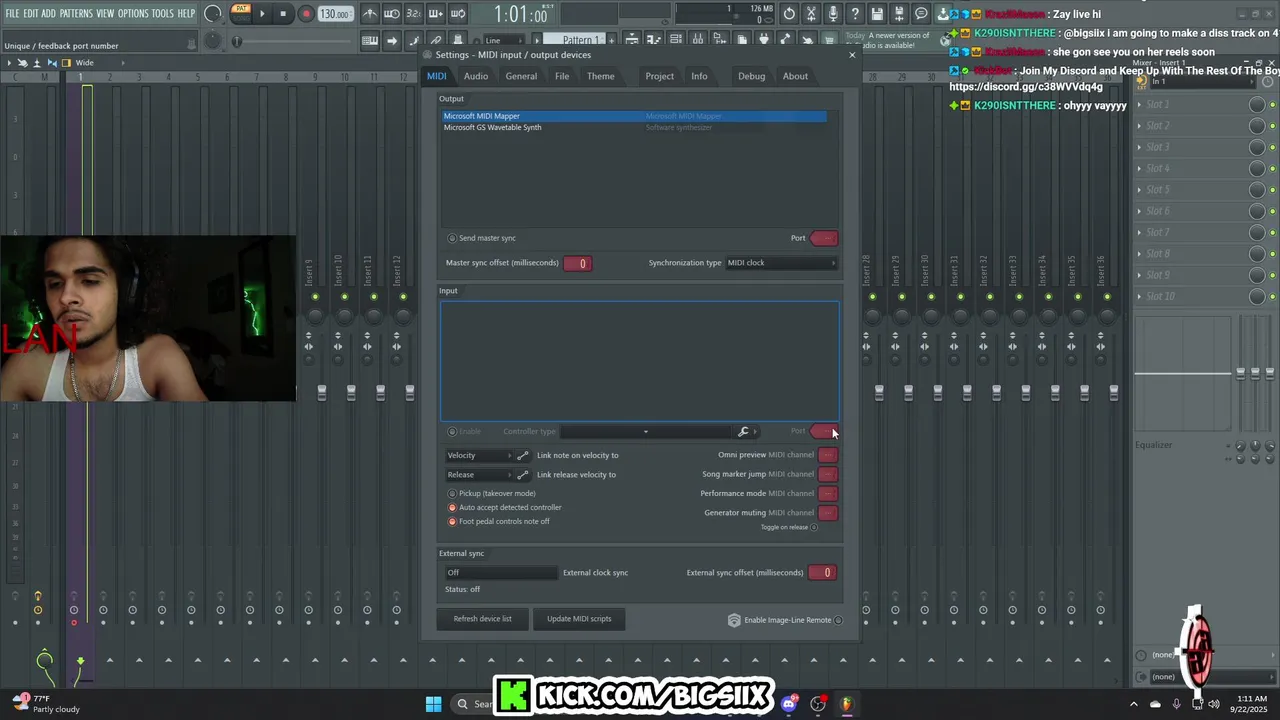
Task: Click the wrench icon beside Controller type
Action: tap(743, 432)
